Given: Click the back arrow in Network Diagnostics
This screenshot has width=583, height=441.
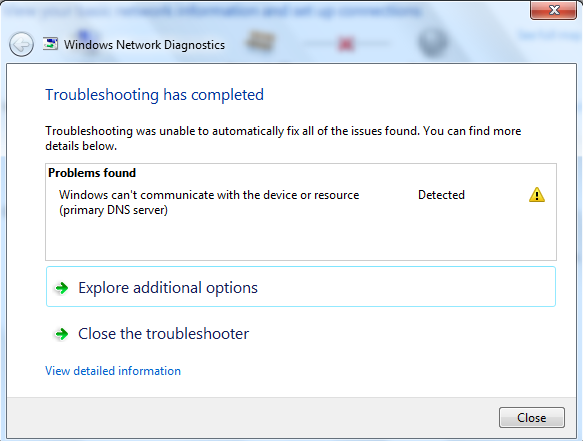Looking at the screenshot, I should (x=22, y=44).
